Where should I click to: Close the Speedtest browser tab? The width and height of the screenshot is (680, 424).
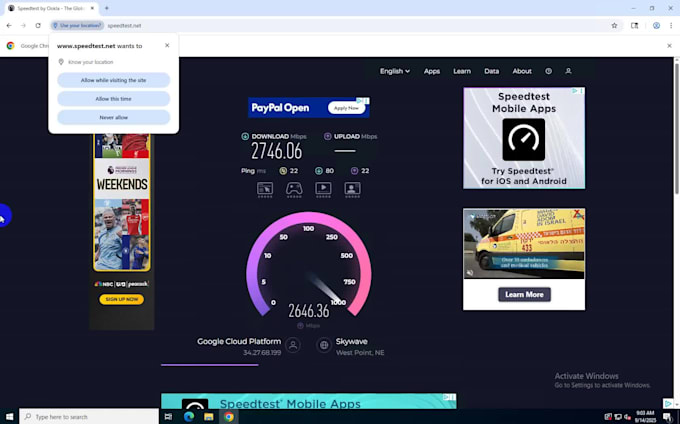(x=92, y=8)
